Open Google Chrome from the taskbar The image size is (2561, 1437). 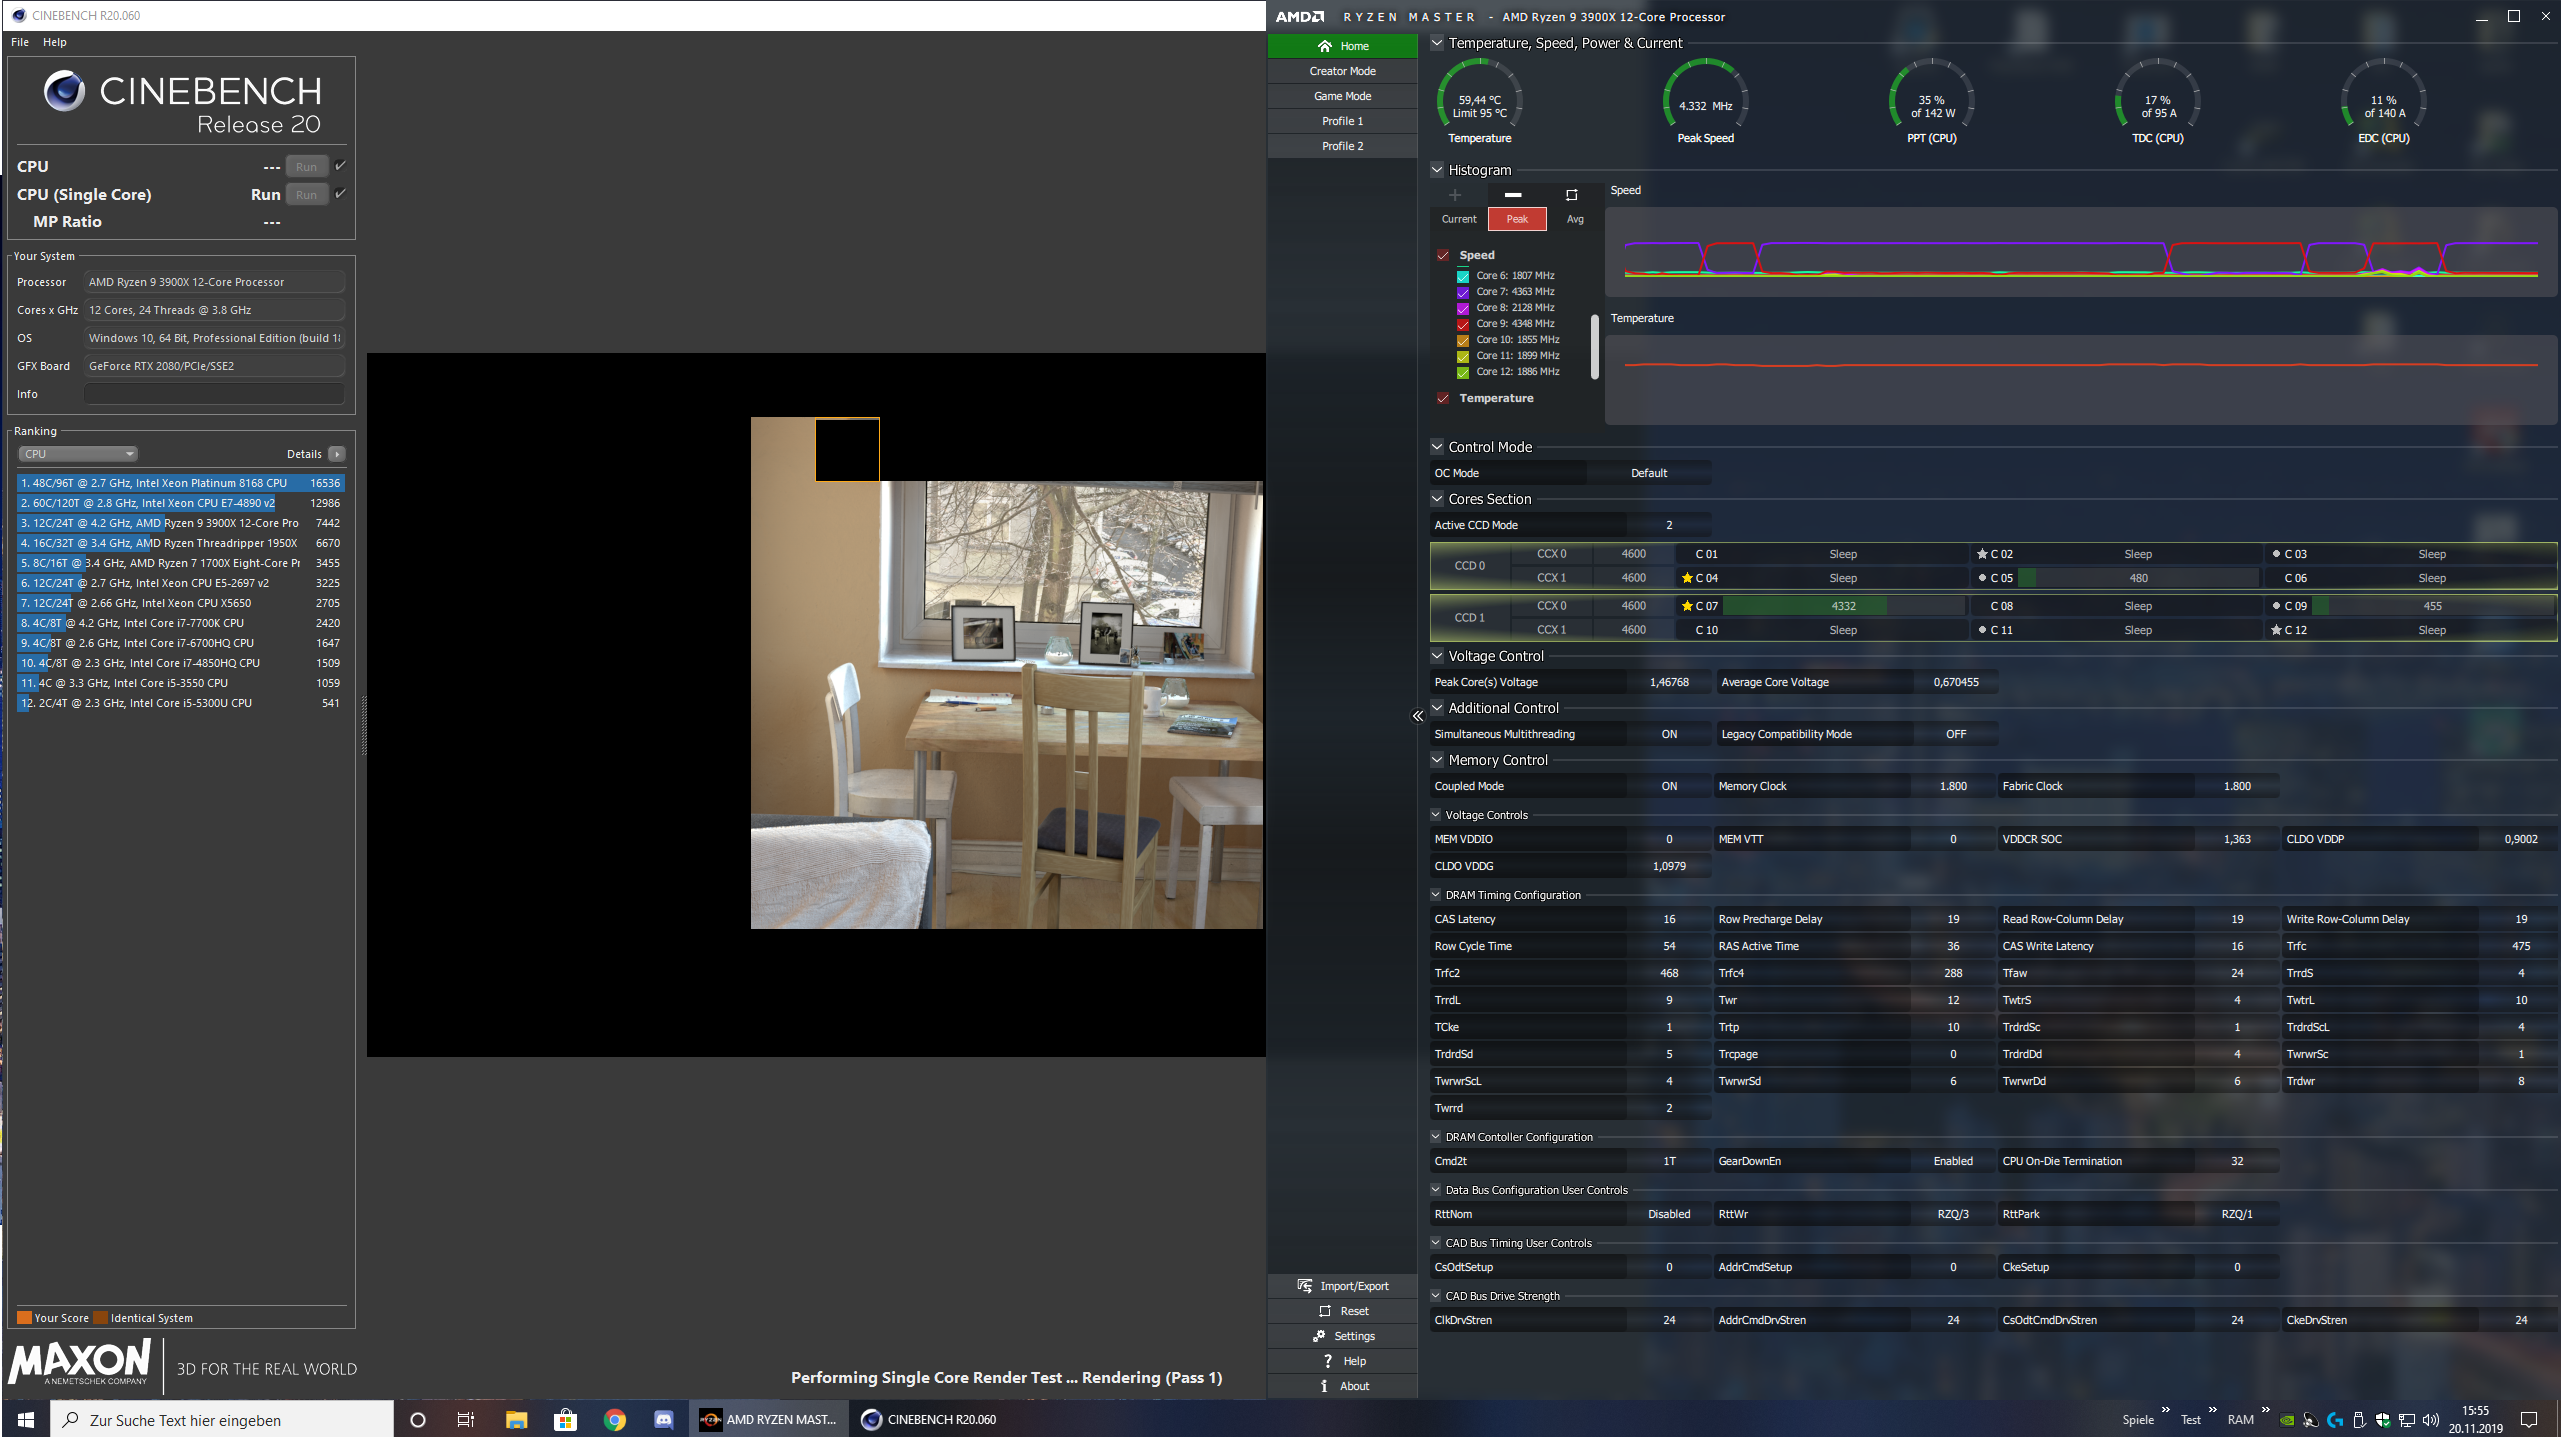tap(615, 1420)
